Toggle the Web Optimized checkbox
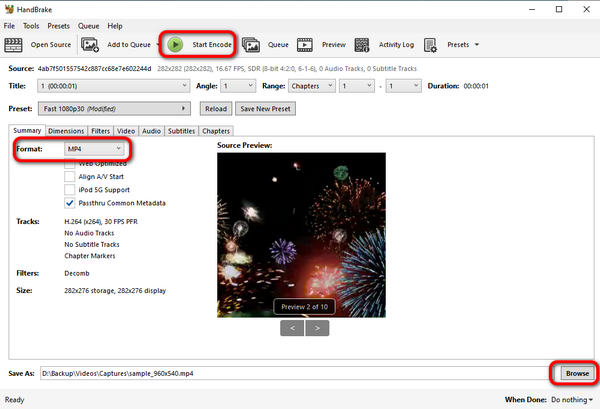Viewport: 600px width, 409px height. (69, 164)
